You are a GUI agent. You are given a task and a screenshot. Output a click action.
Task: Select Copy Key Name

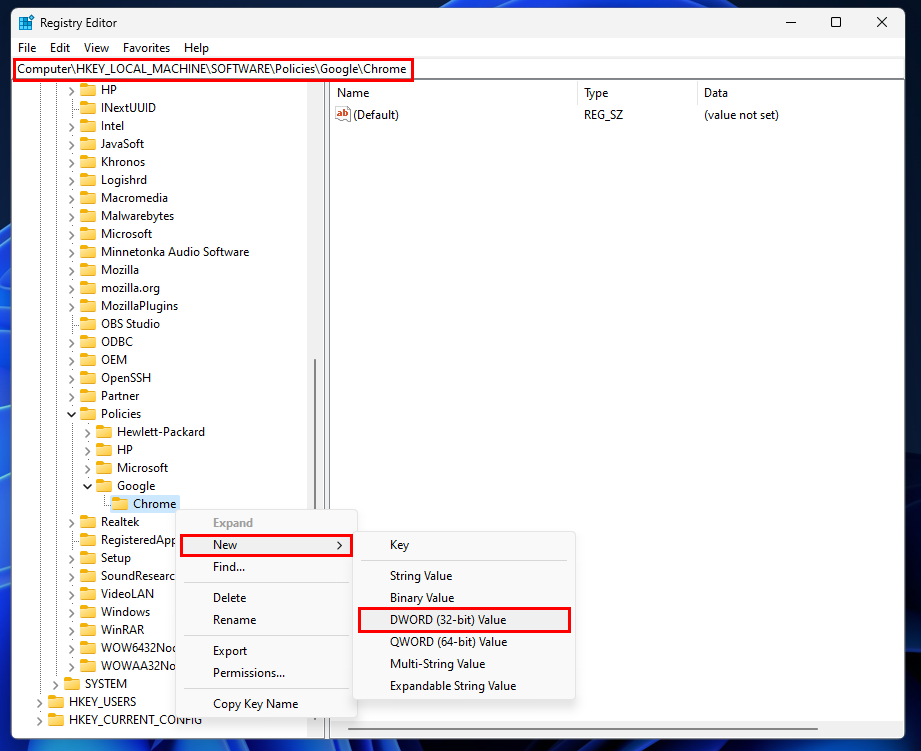click(x=267, y=703)
